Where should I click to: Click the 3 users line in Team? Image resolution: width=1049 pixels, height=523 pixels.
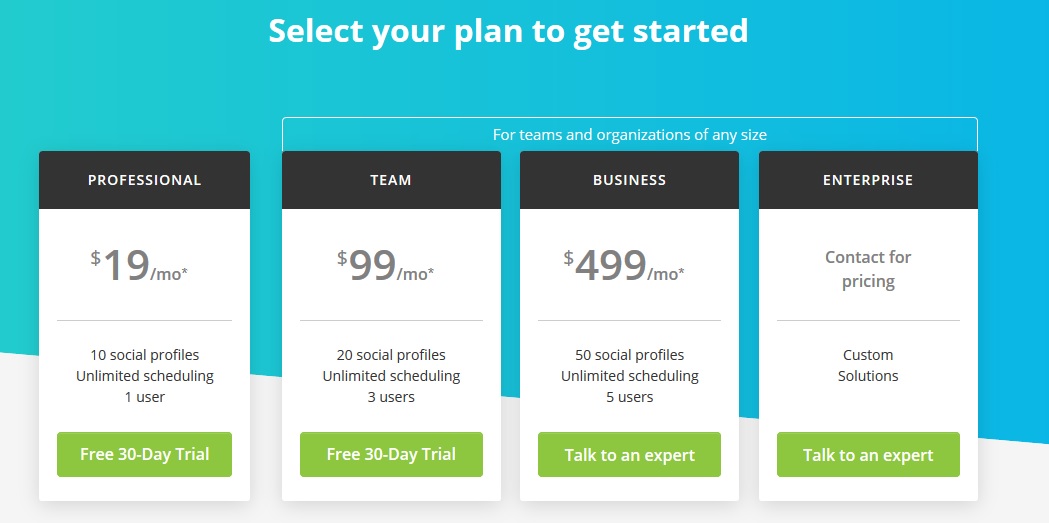pos(391,397)
